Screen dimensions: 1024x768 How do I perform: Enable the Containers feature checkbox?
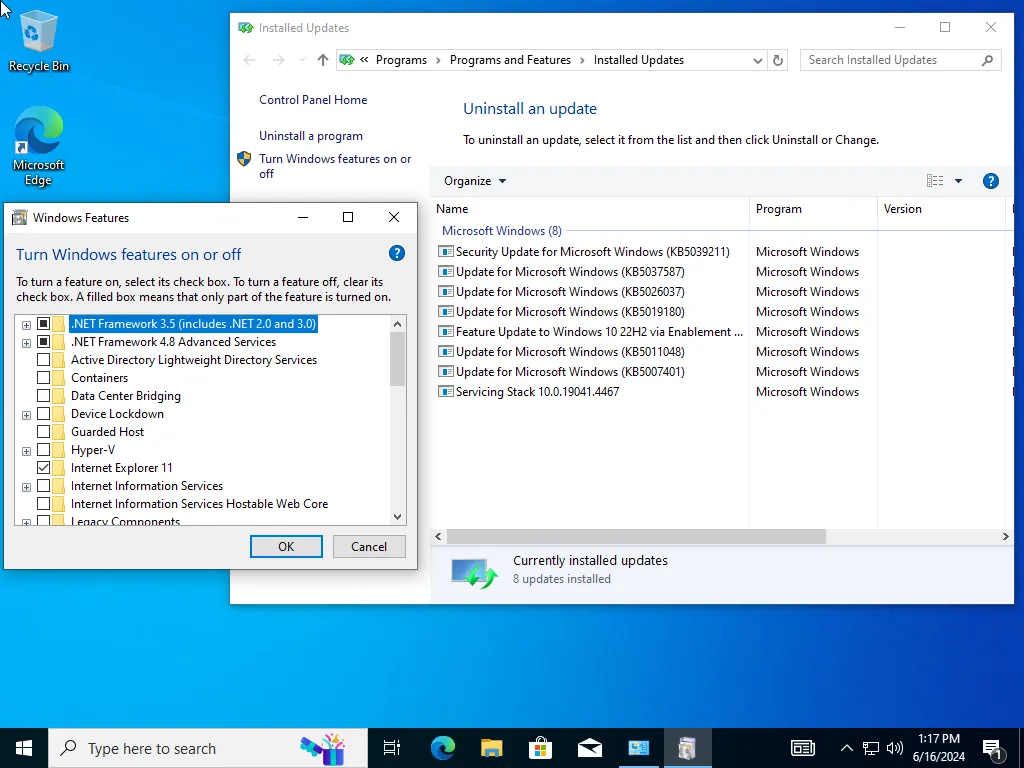coord(43,377)
